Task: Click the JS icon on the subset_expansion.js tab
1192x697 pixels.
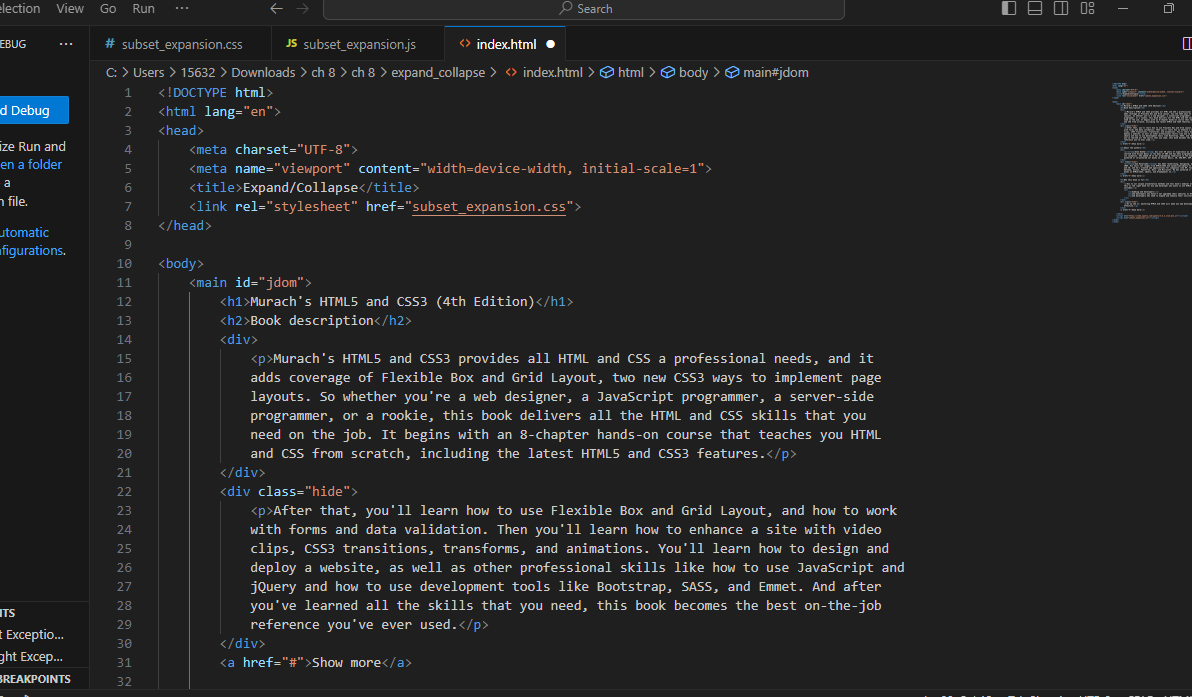Action: pos(291,44)
